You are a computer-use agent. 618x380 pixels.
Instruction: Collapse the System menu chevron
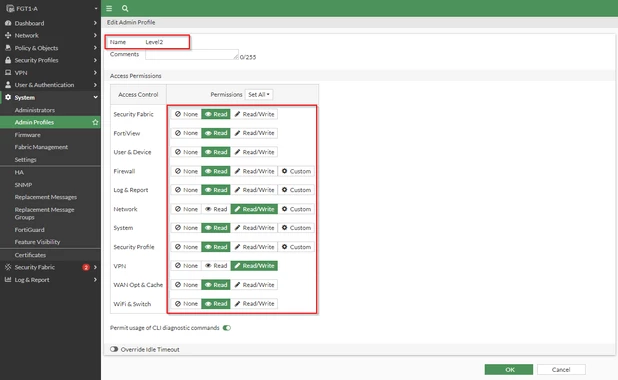point(95,97)
